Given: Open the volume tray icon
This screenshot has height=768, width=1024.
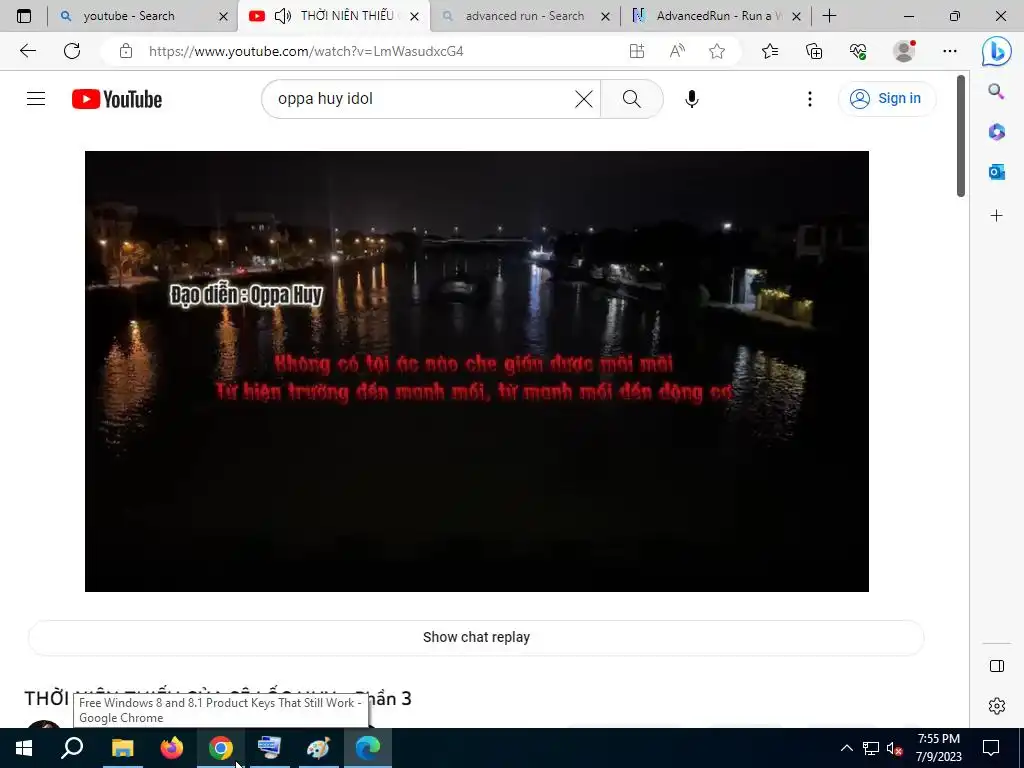Looking at the screenshot, I should tap(894, 748).
